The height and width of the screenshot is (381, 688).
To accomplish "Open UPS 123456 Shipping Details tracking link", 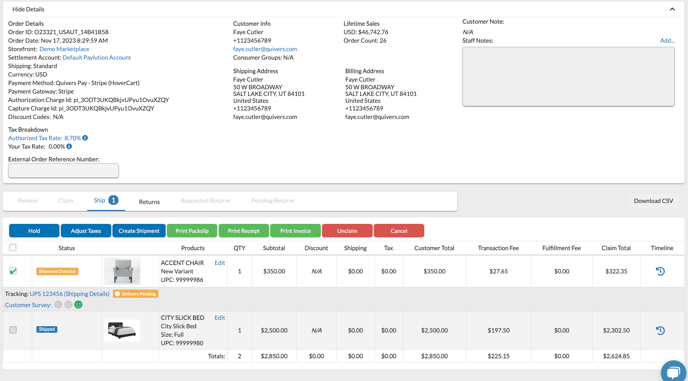I will 69,294.
